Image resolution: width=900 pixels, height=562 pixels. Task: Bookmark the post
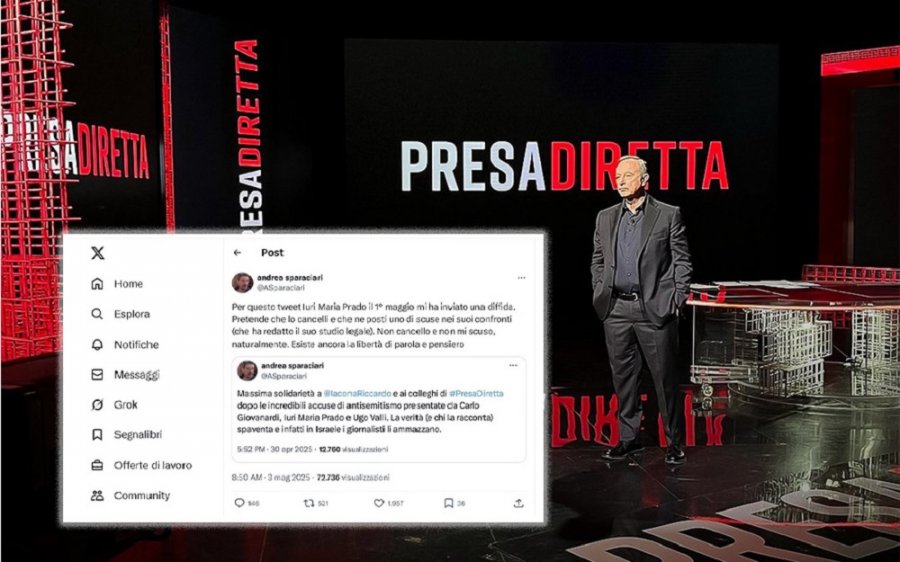[x=448, y=503]
